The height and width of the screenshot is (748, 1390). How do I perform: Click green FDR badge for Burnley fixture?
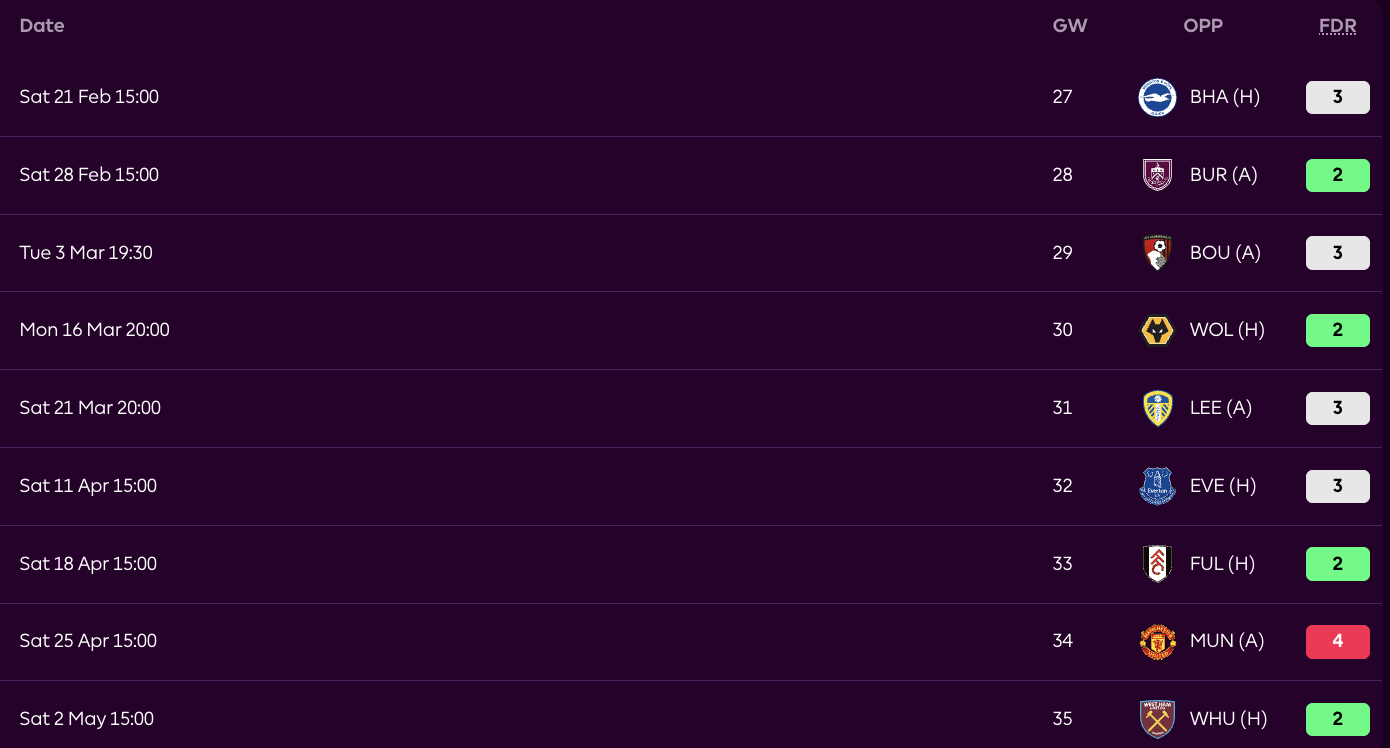(1337, 175)
